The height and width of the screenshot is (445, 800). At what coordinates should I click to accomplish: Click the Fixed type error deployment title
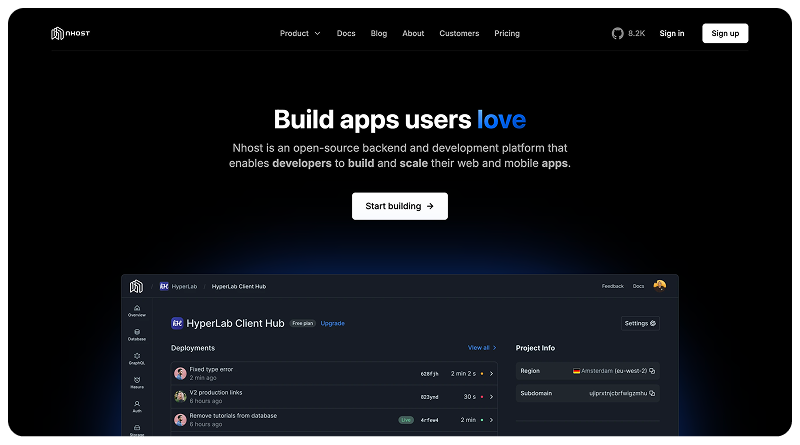click(x=211, y=369)
